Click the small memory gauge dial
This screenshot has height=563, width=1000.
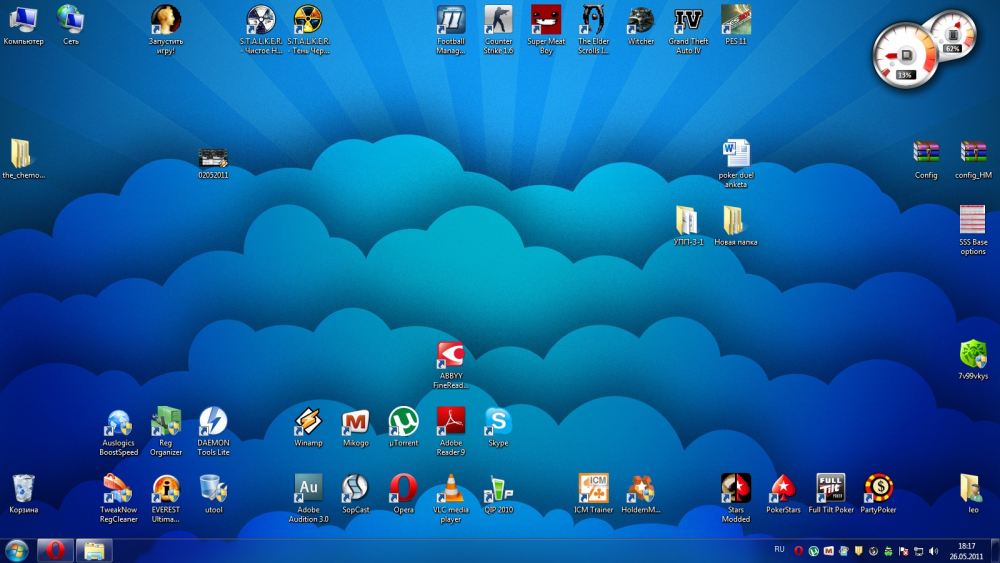[953, 33]
